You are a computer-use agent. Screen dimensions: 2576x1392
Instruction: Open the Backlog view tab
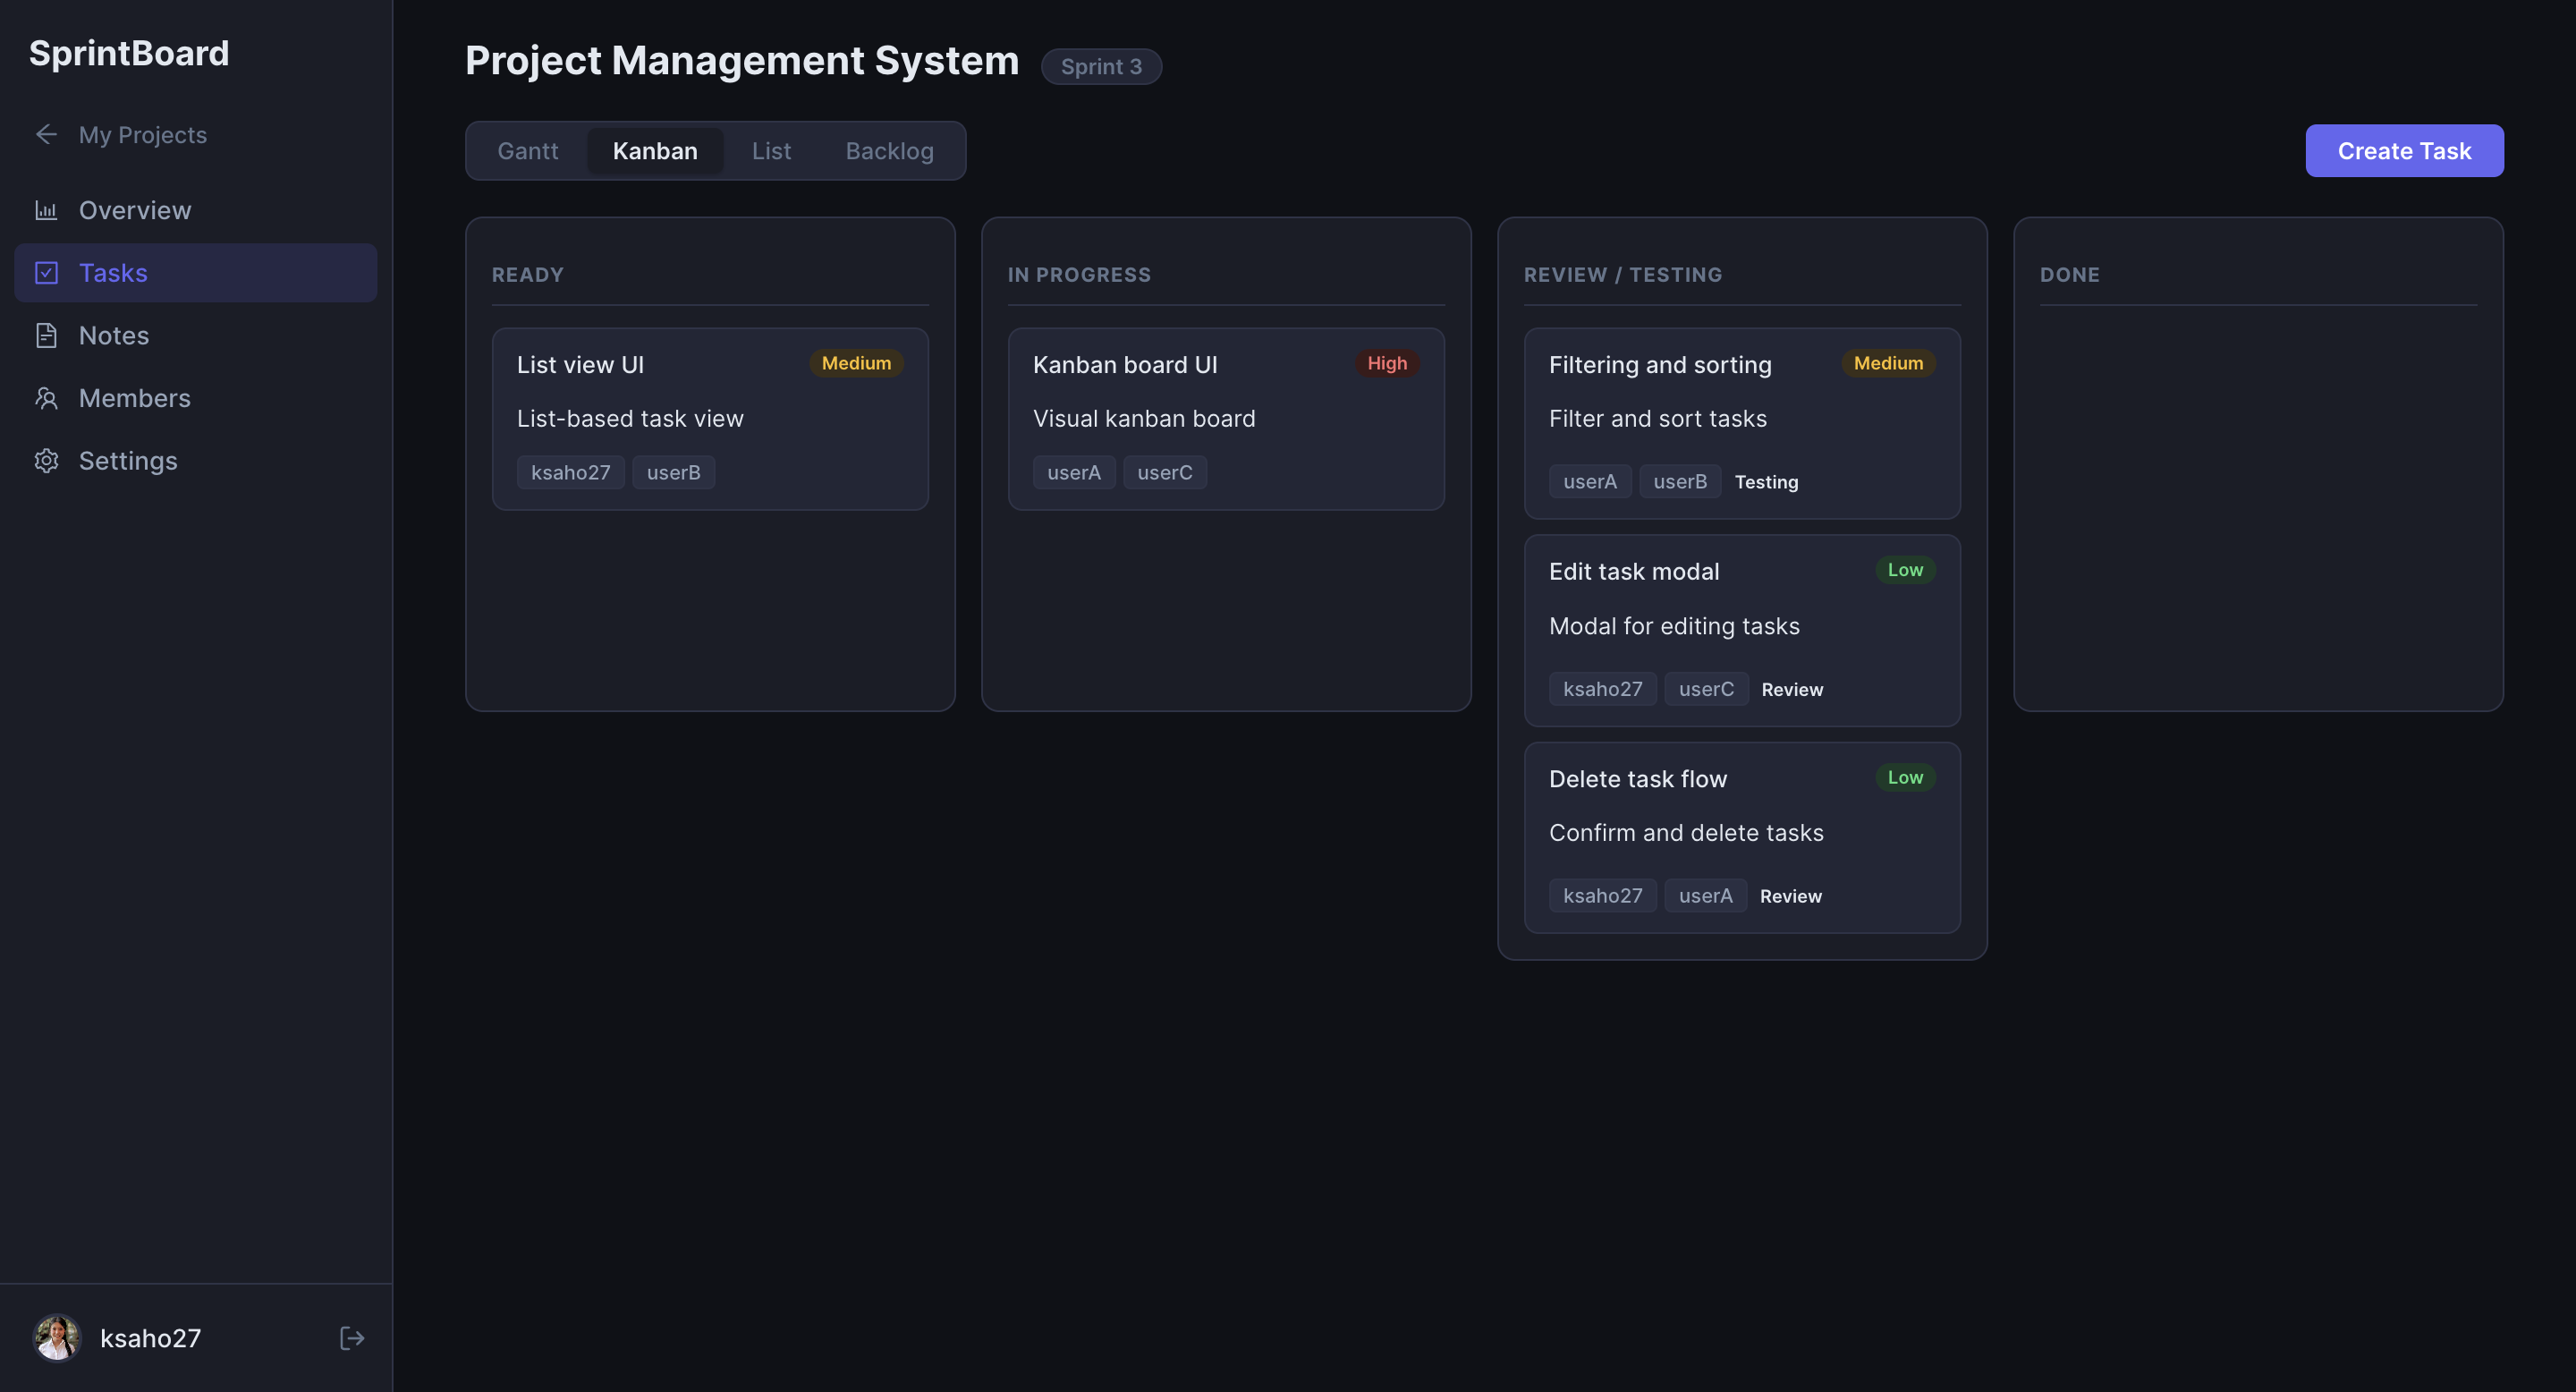tap(888, 150)
